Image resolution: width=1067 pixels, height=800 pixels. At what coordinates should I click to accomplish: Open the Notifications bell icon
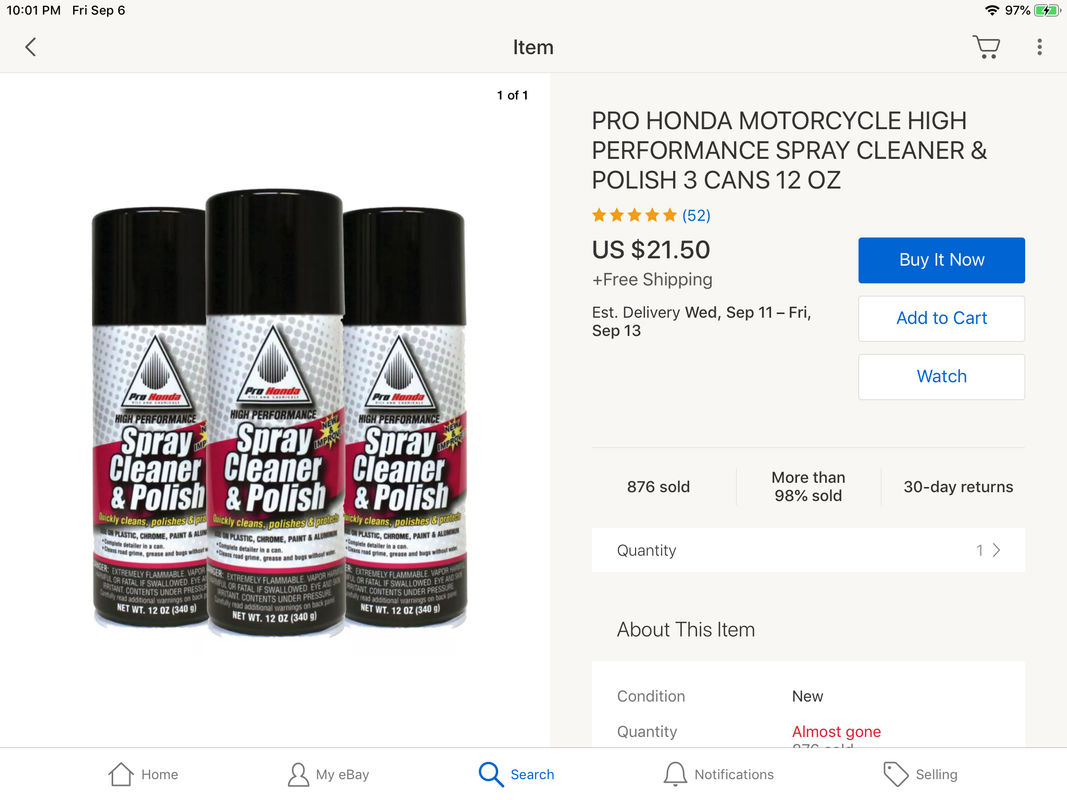[x=675, y=774]
